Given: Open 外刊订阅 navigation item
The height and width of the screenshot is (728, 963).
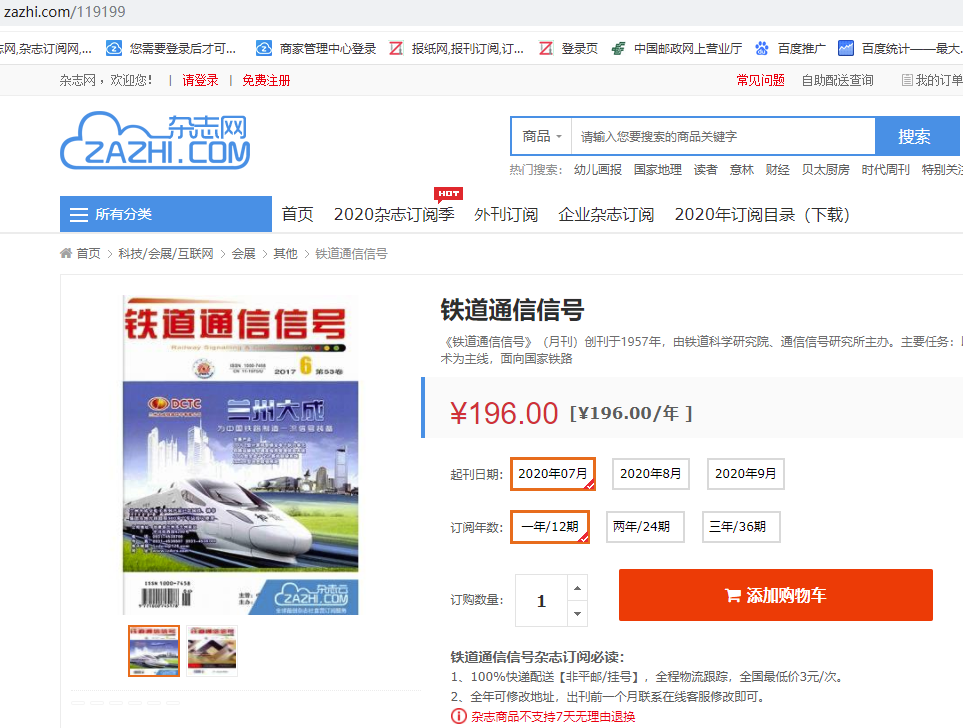Looking at the screenshot, I should (506, 214).
